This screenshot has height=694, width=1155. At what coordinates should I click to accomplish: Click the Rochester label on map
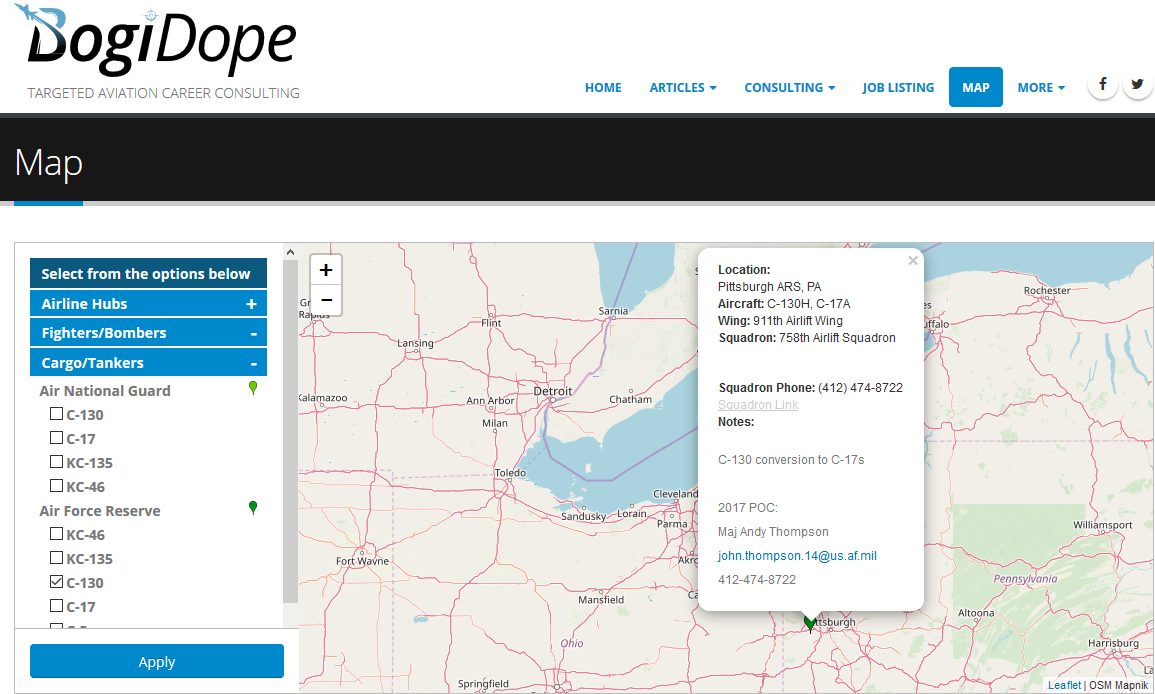(x=1047, y=290)
